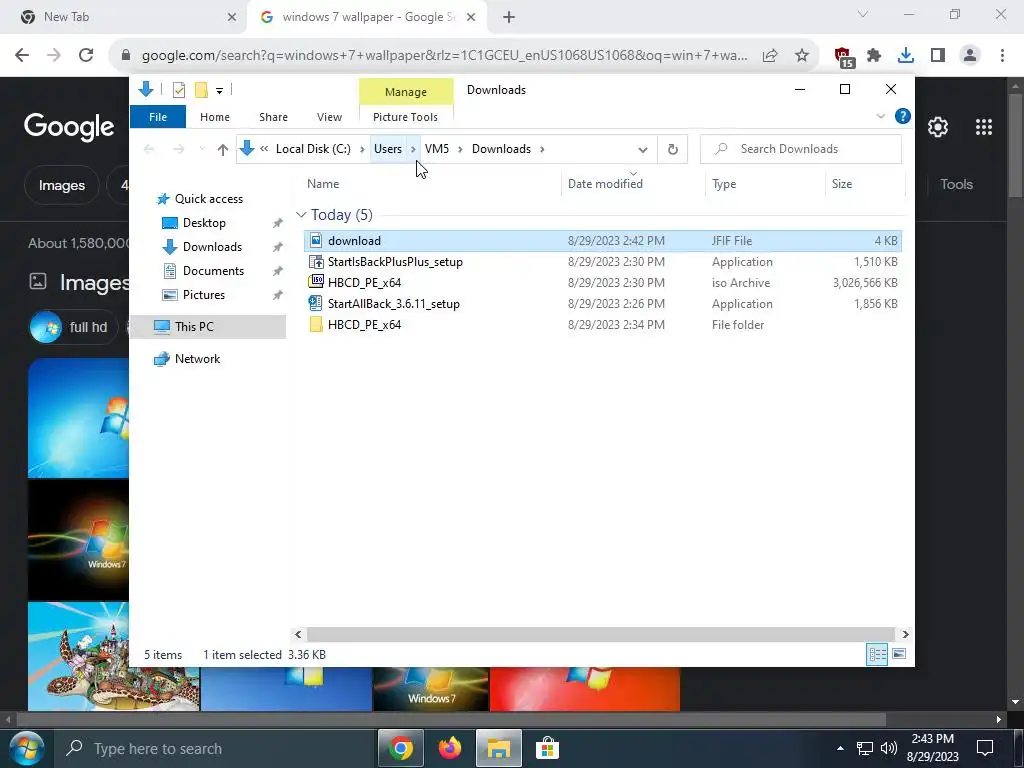
Task: Open Chrome three-dot menu
Action: tap(1002, 56)
